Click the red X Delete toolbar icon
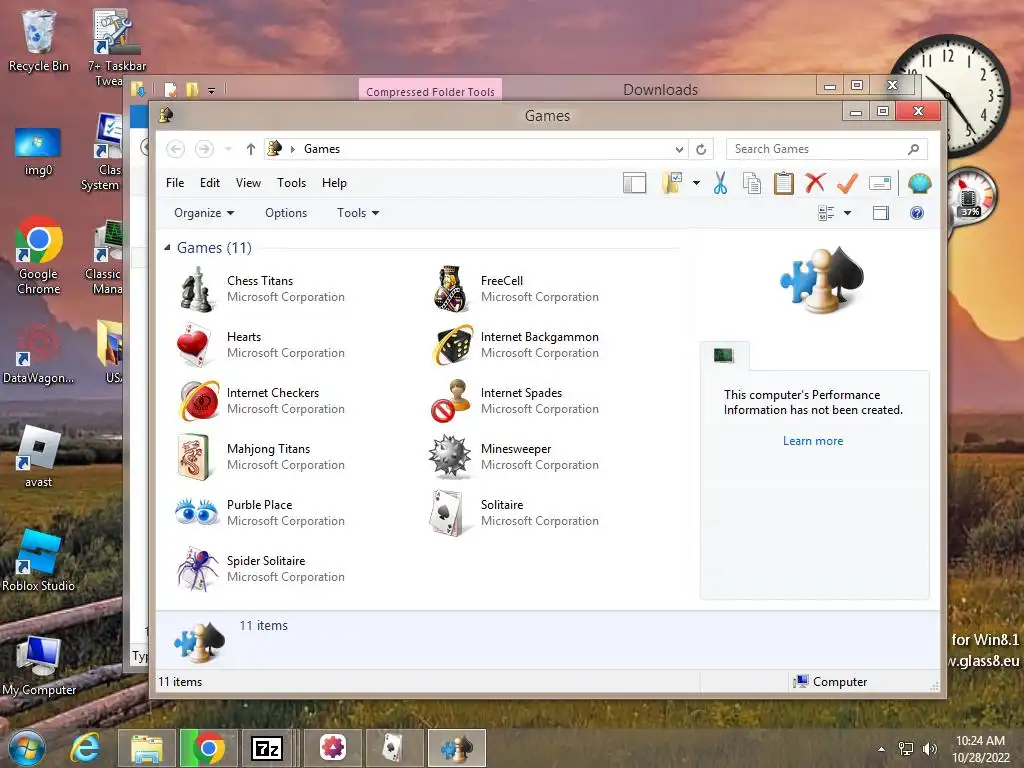Image resolution: width=1024 pixels, height=768 pixels. tap(815, 183)
